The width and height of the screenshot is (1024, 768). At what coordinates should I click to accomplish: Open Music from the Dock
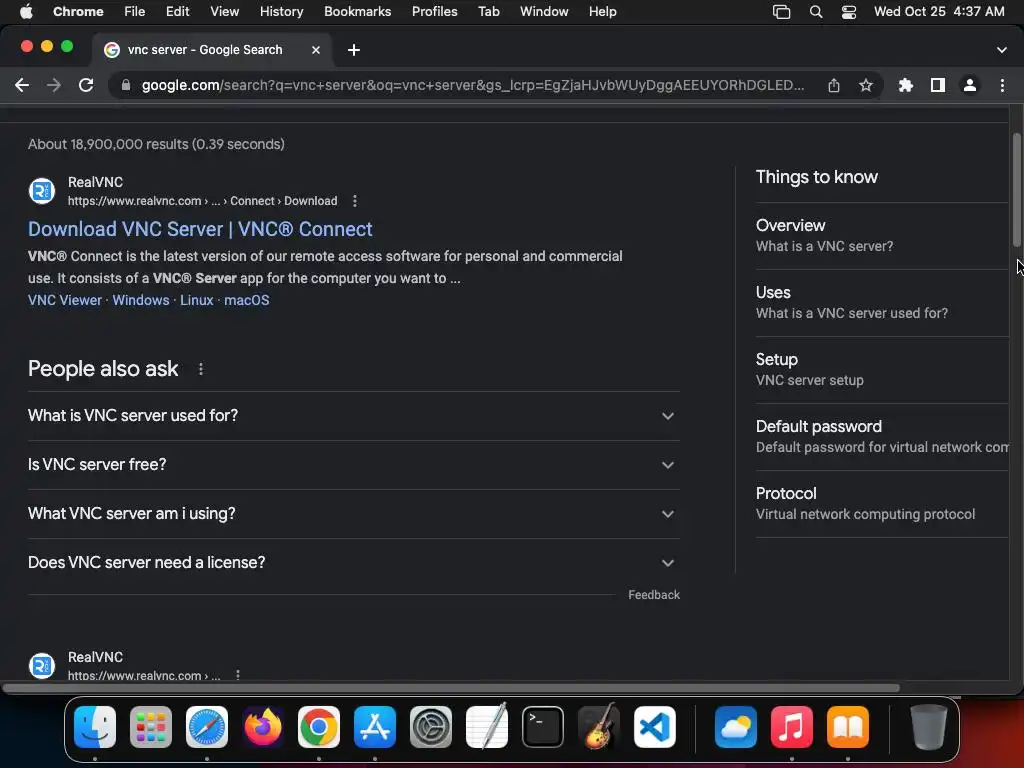tap(792, 726)
